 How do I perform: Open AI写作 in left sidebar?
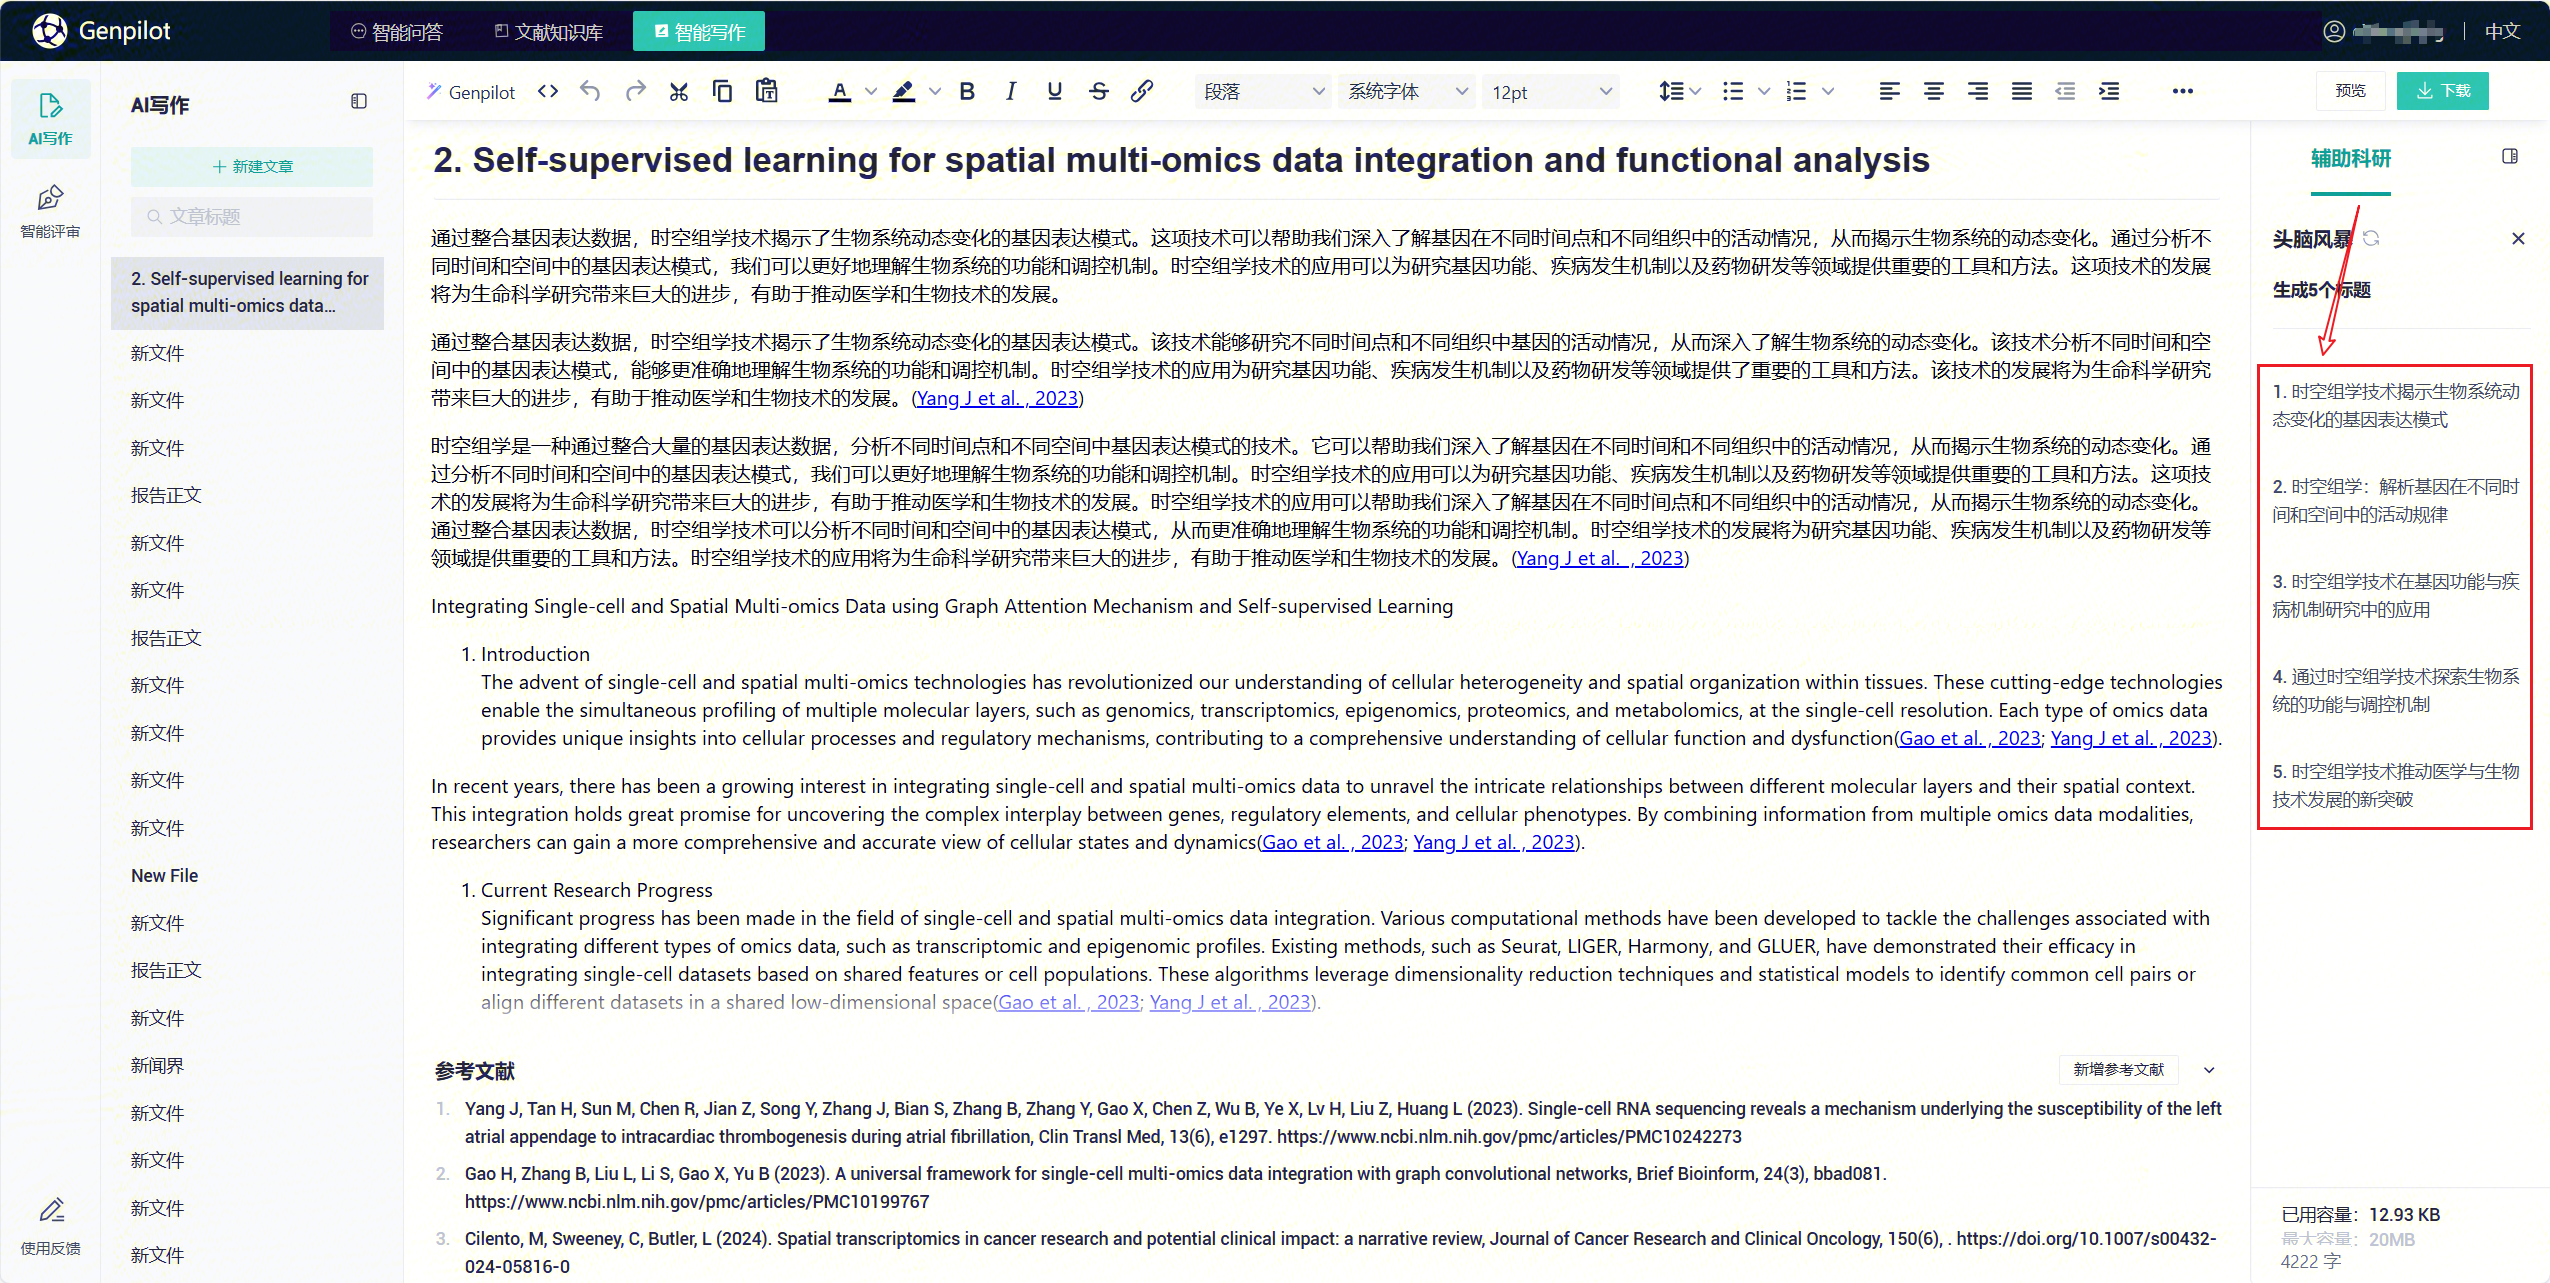pyautogui.click(x=50, y=119)
